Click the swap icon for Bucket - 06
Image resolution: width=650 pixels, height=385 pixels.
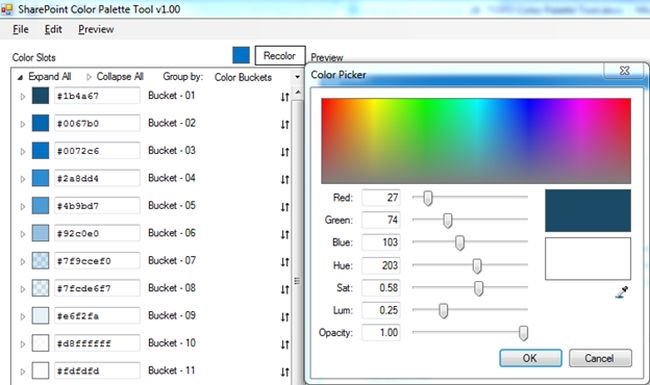tap(285, 235)
